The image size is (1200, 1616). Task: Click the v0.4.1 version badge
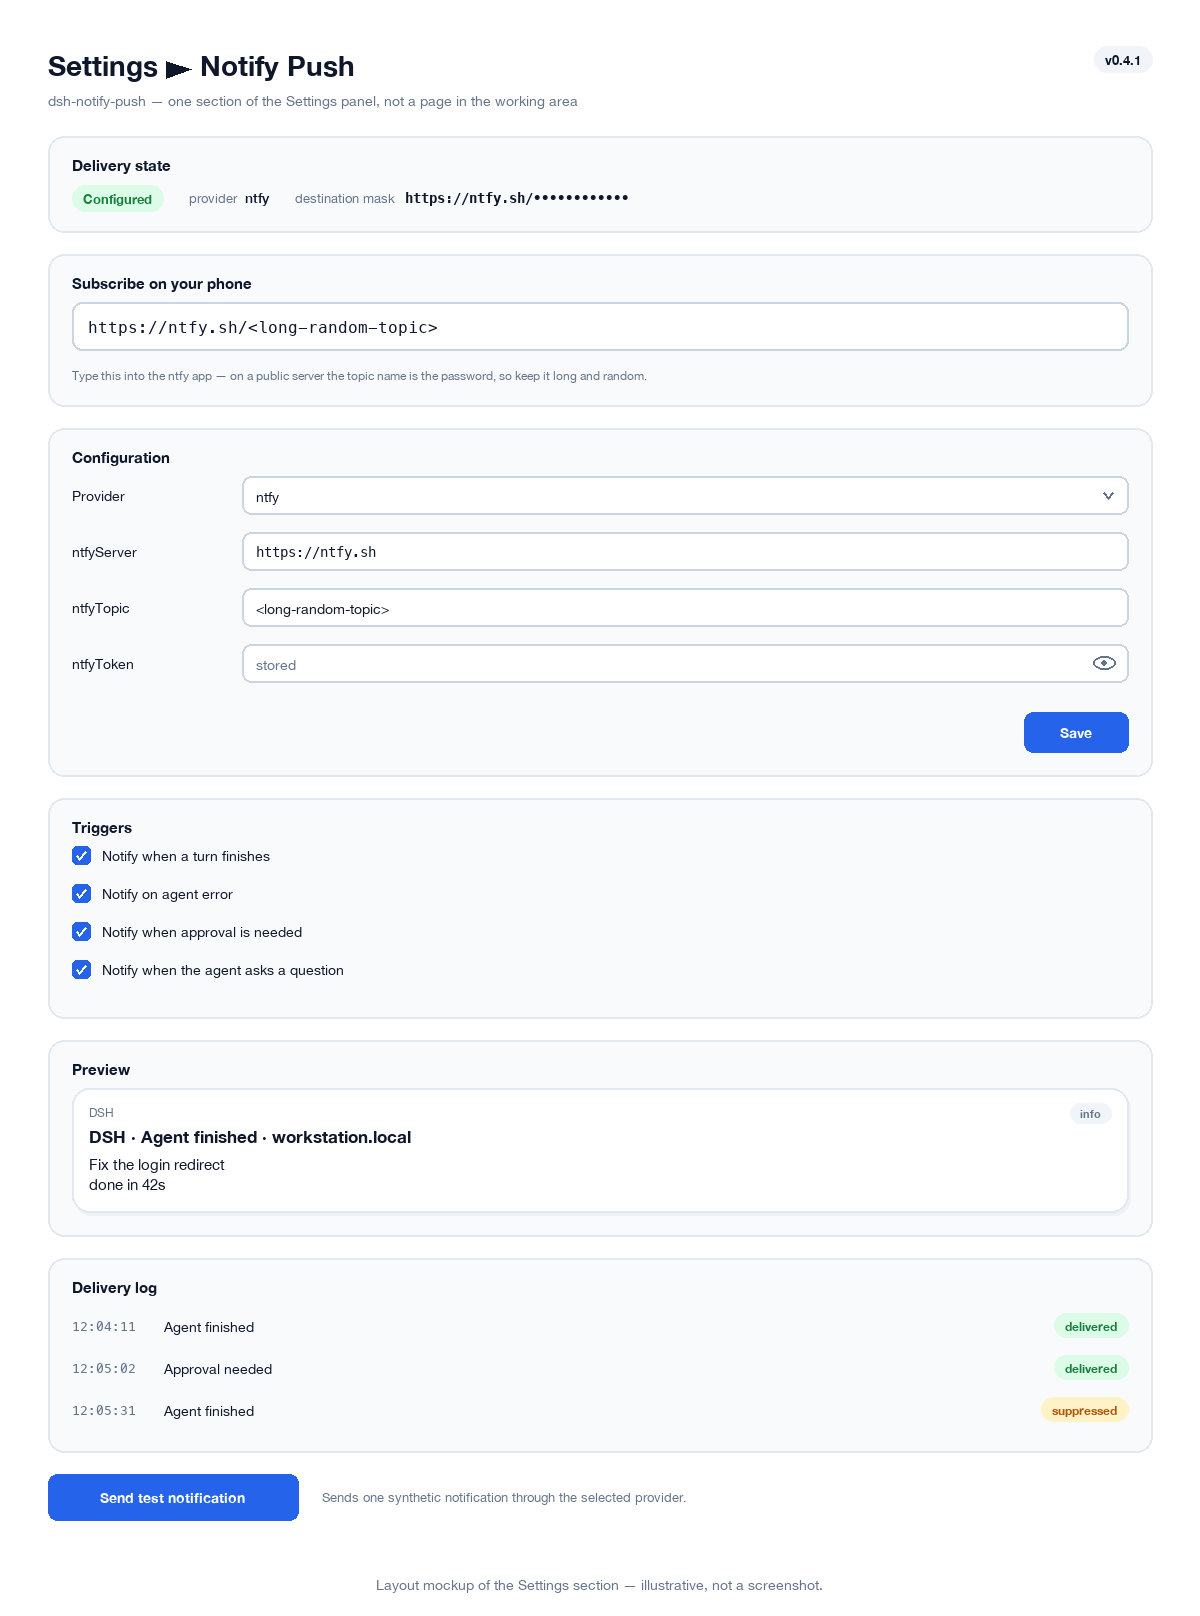coord(1123,60)
